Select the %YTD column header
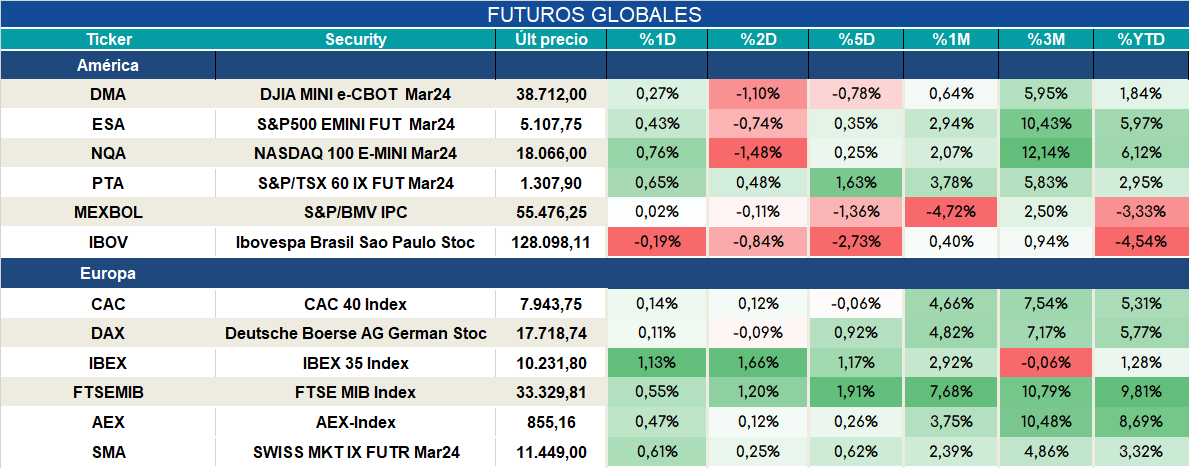This screenshot has height=468, width=1189. click(1141, 39)
